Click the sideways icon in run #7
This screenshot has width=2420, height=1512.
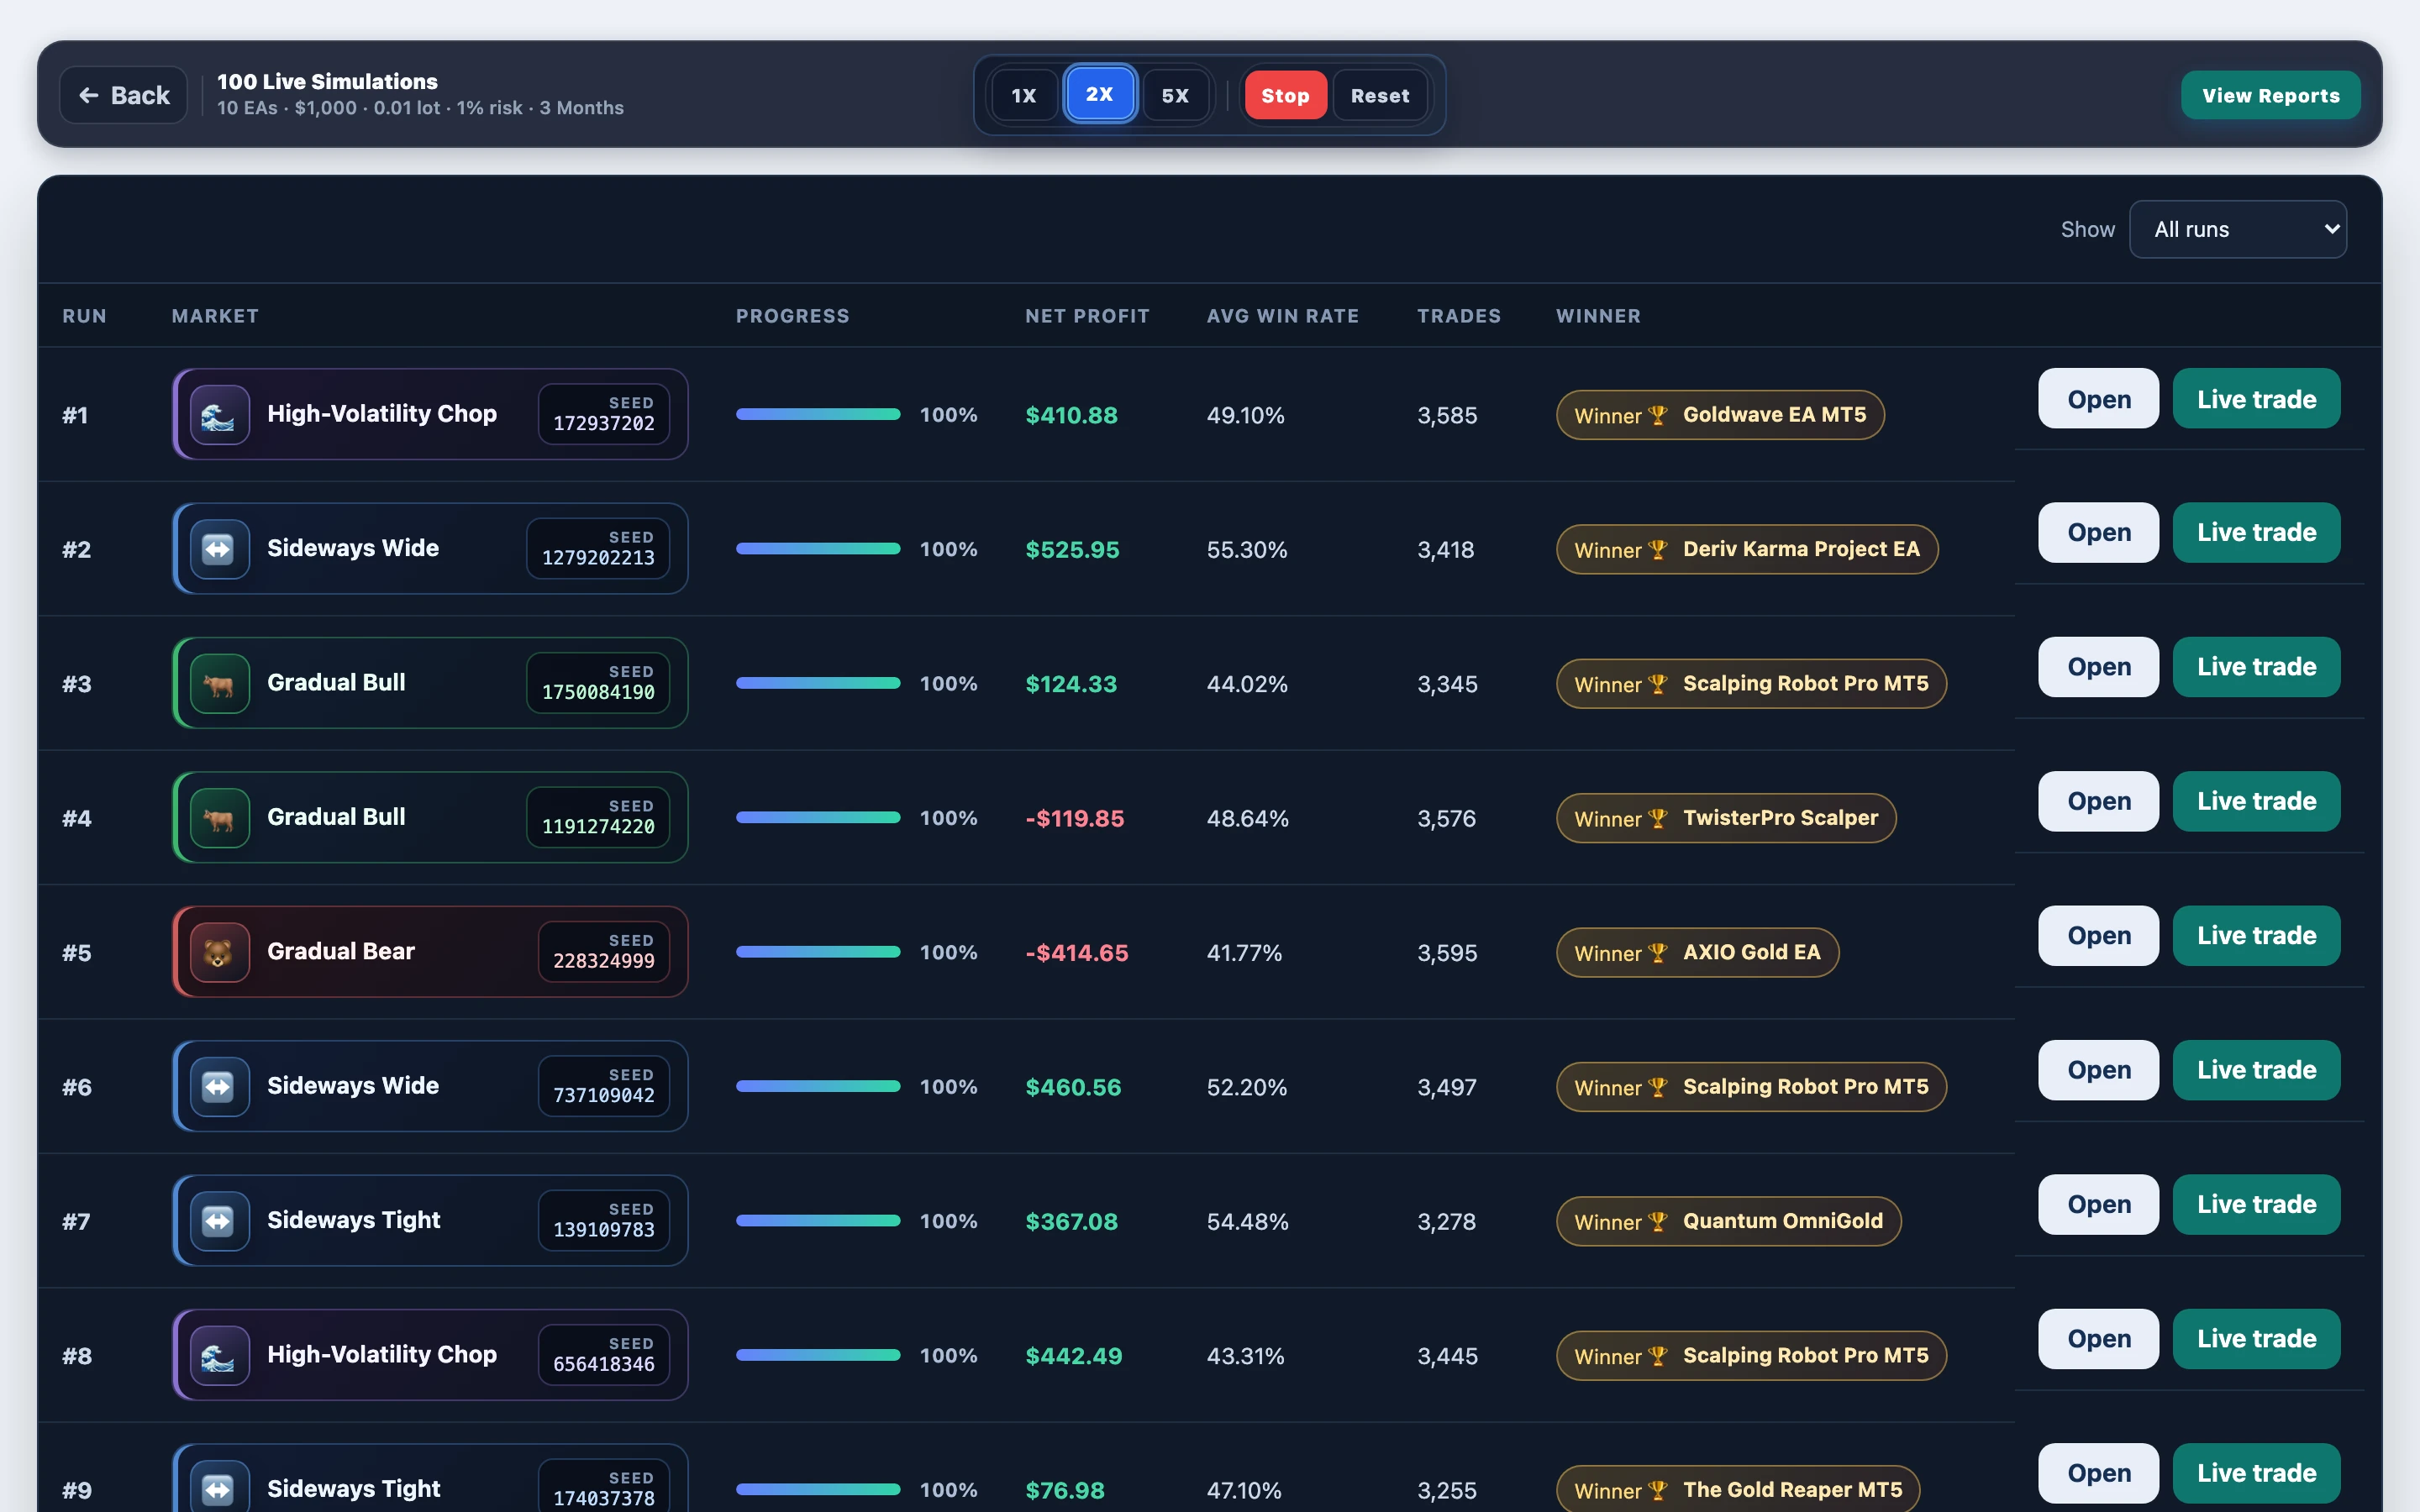pyautogui.click(x=219, y=1221)
